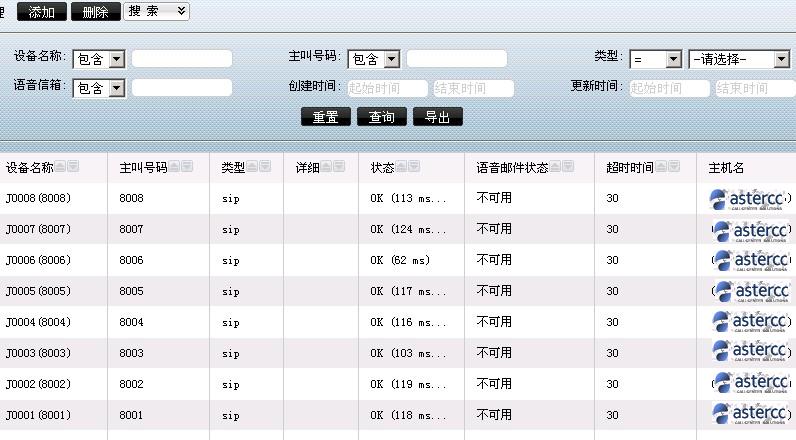
Task: Sort 语音邮件状态 column descending
Action: point(568,166)
